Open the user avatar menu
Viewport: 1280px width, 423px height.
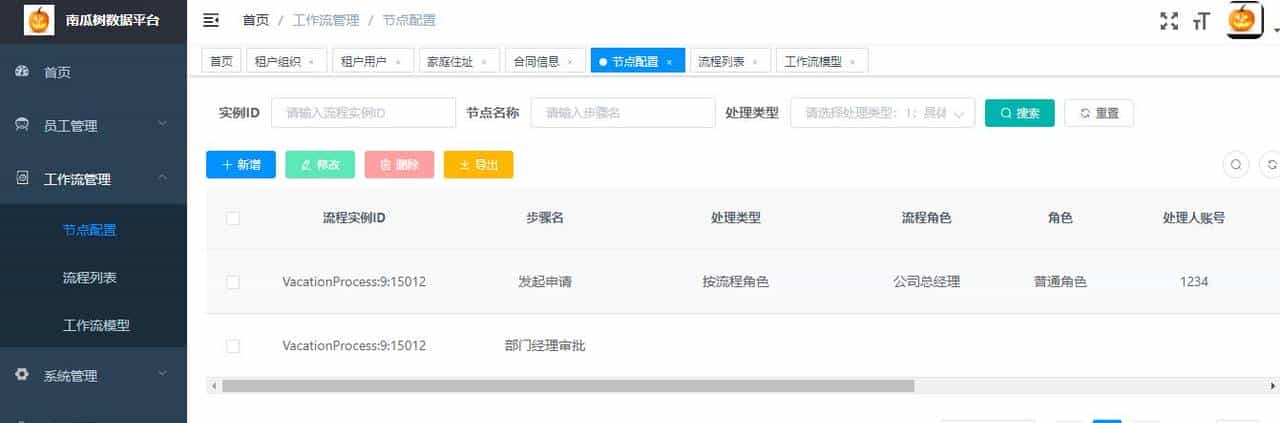click(x=1244, y=20)
